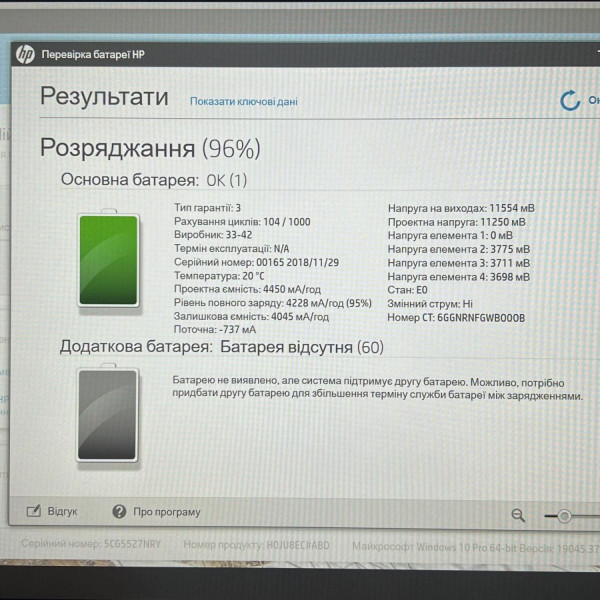
Task: Click the Відгук label
Action: point(62,511)
